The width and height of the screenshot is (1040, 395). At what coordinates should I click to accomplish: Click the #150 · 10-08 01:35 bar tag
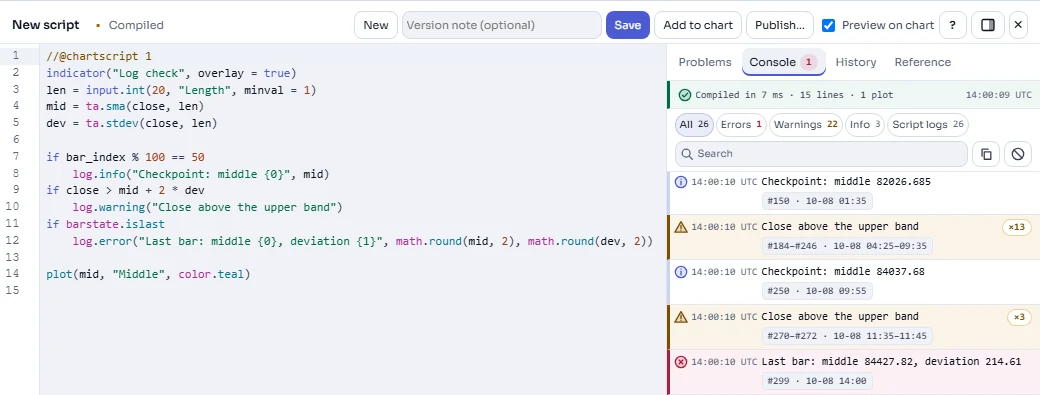[817, 201]
